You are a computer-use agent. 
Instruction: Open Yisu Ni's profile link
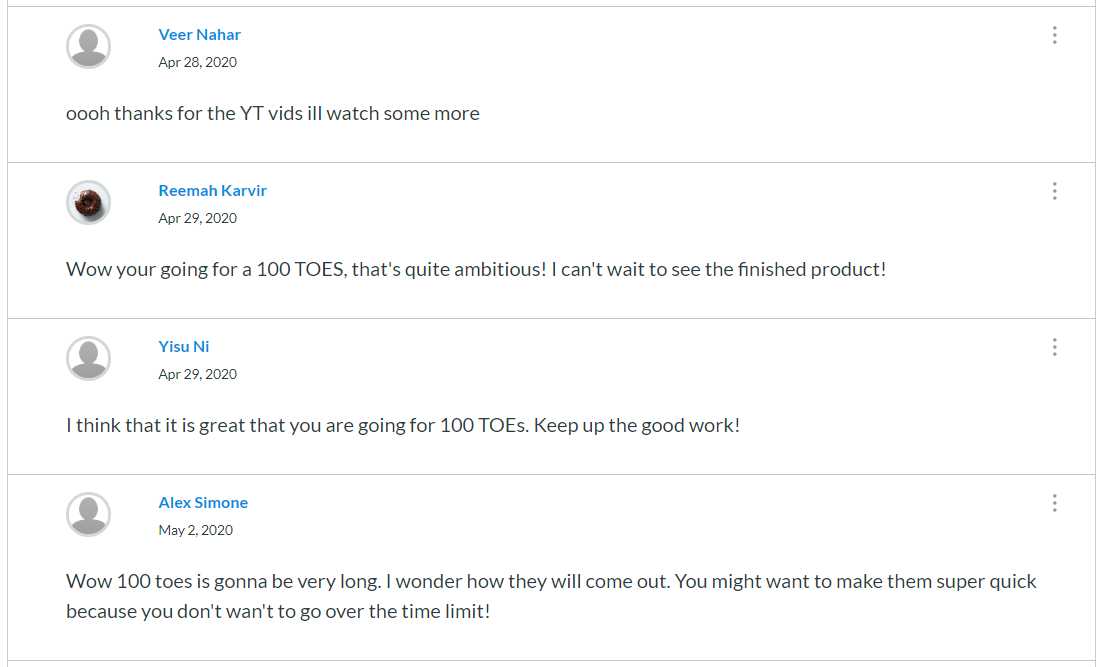click(x=183, y=347)
